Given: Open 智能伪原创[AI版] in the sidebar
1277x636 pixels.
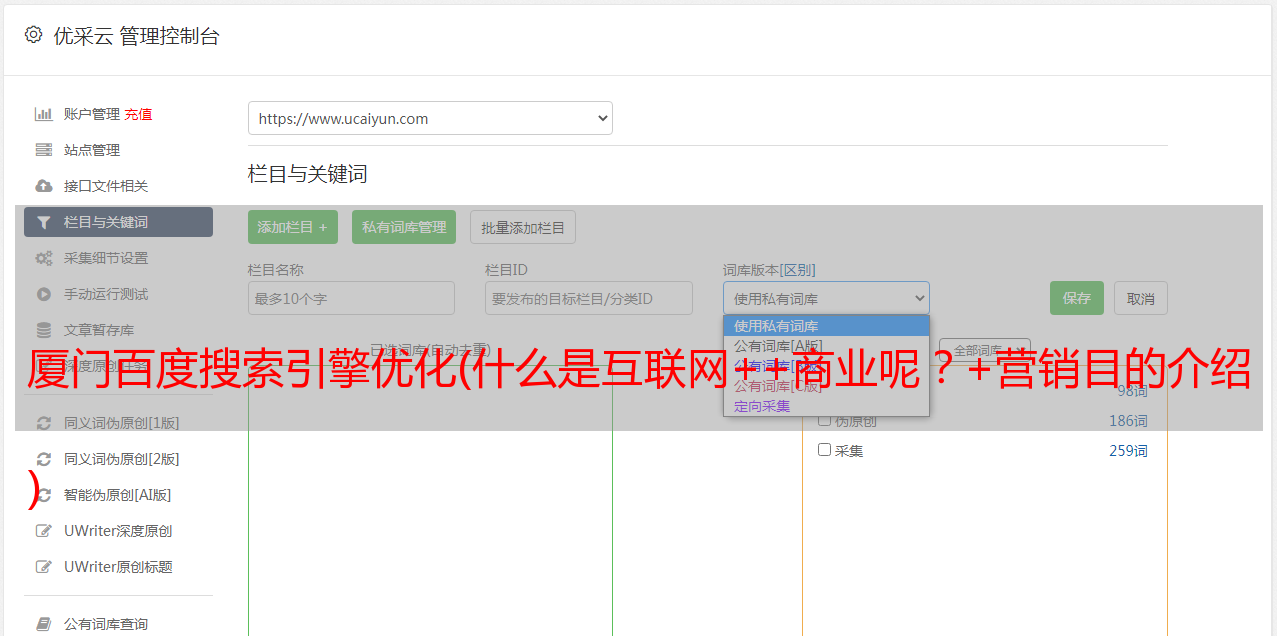Looking at the screenshot, I should pyautogui.click(x=118, y=495).
